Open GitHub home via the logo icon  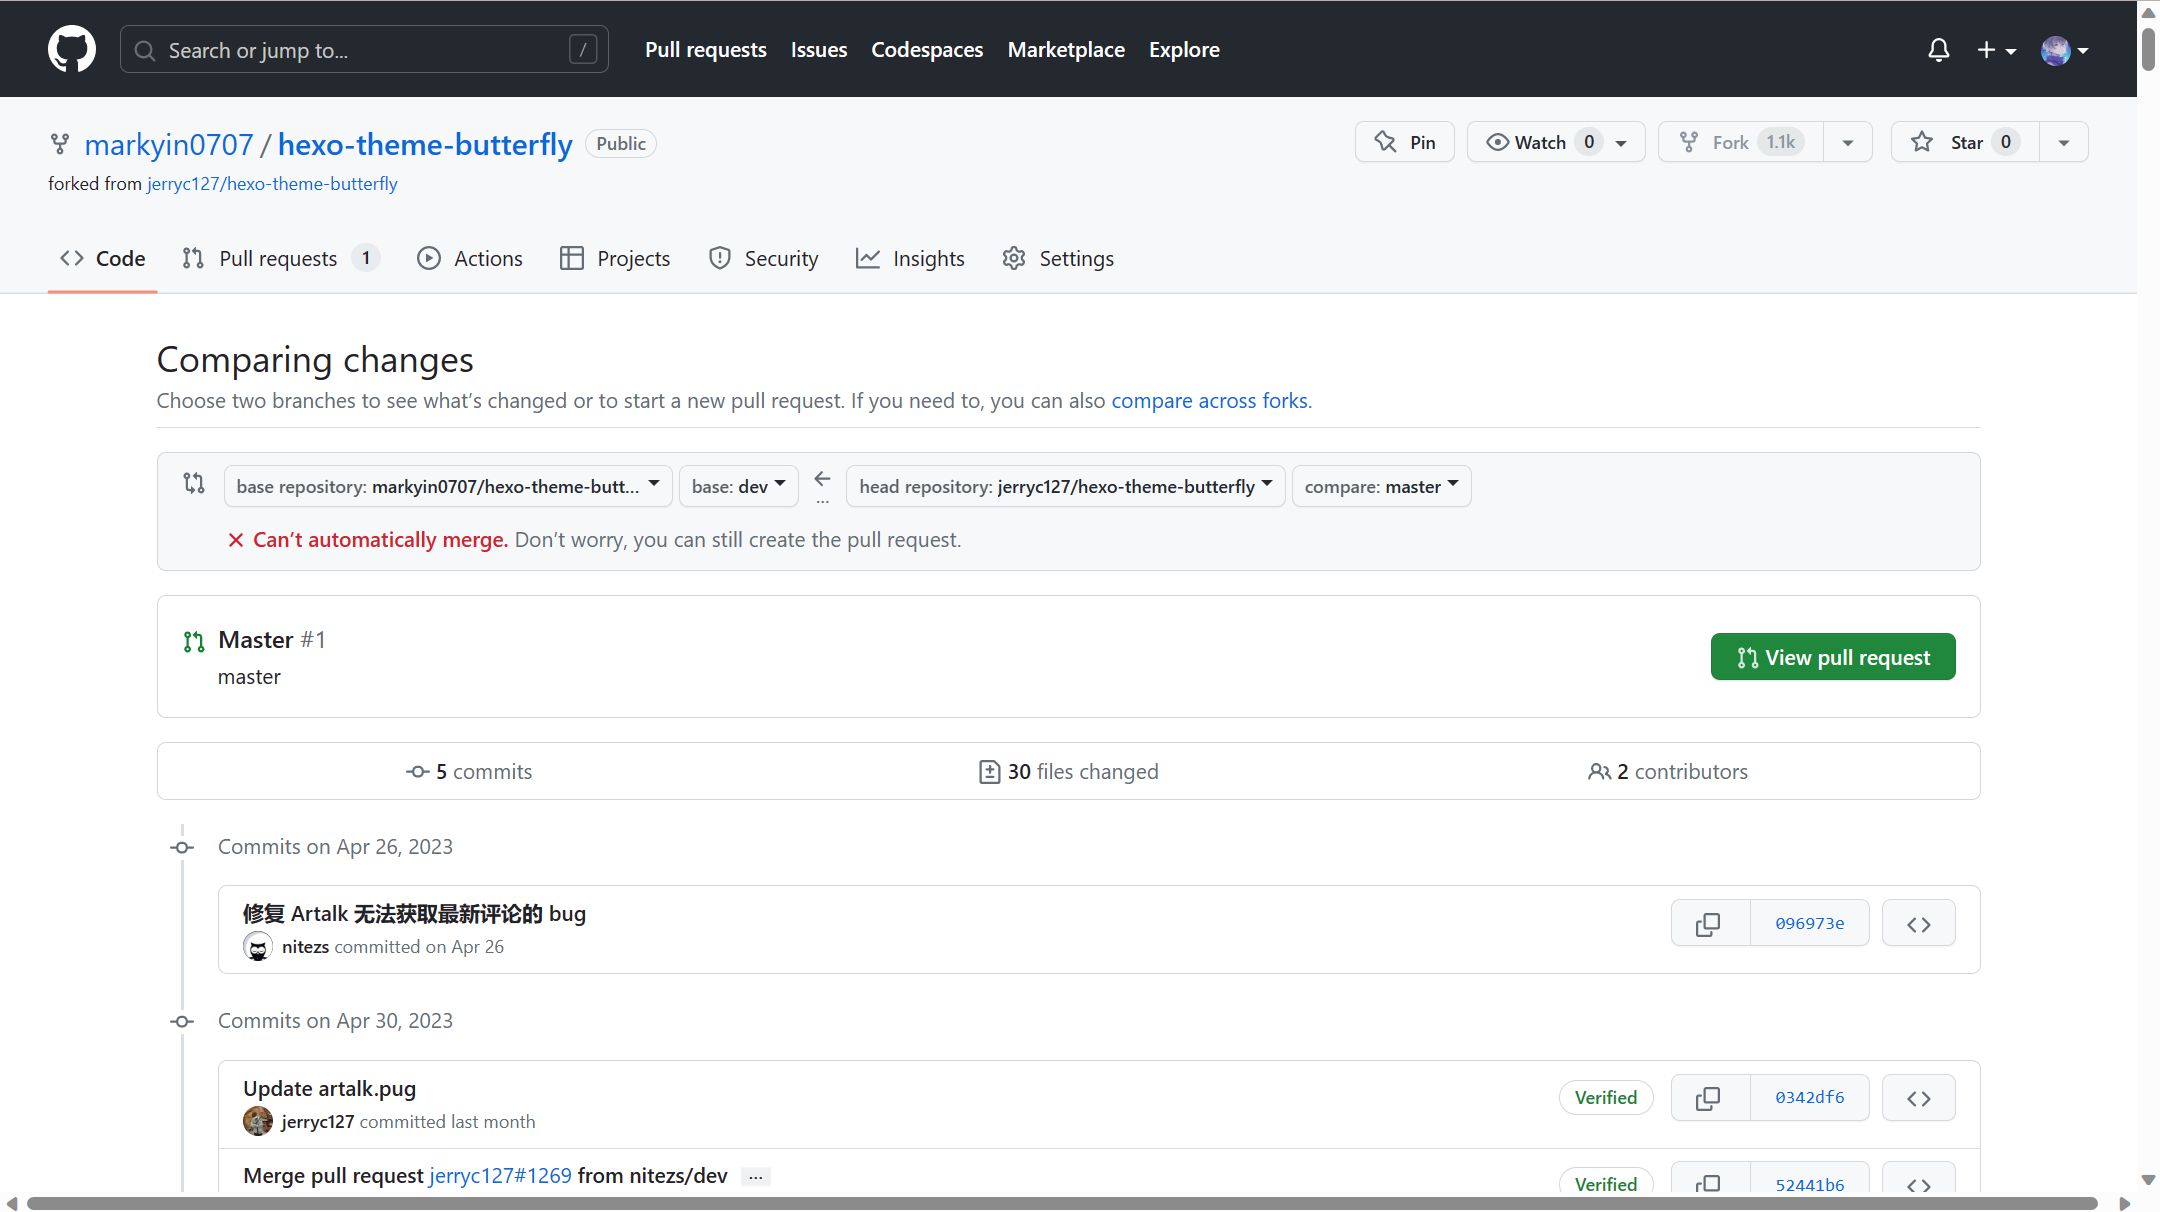[x=71, y=49]
